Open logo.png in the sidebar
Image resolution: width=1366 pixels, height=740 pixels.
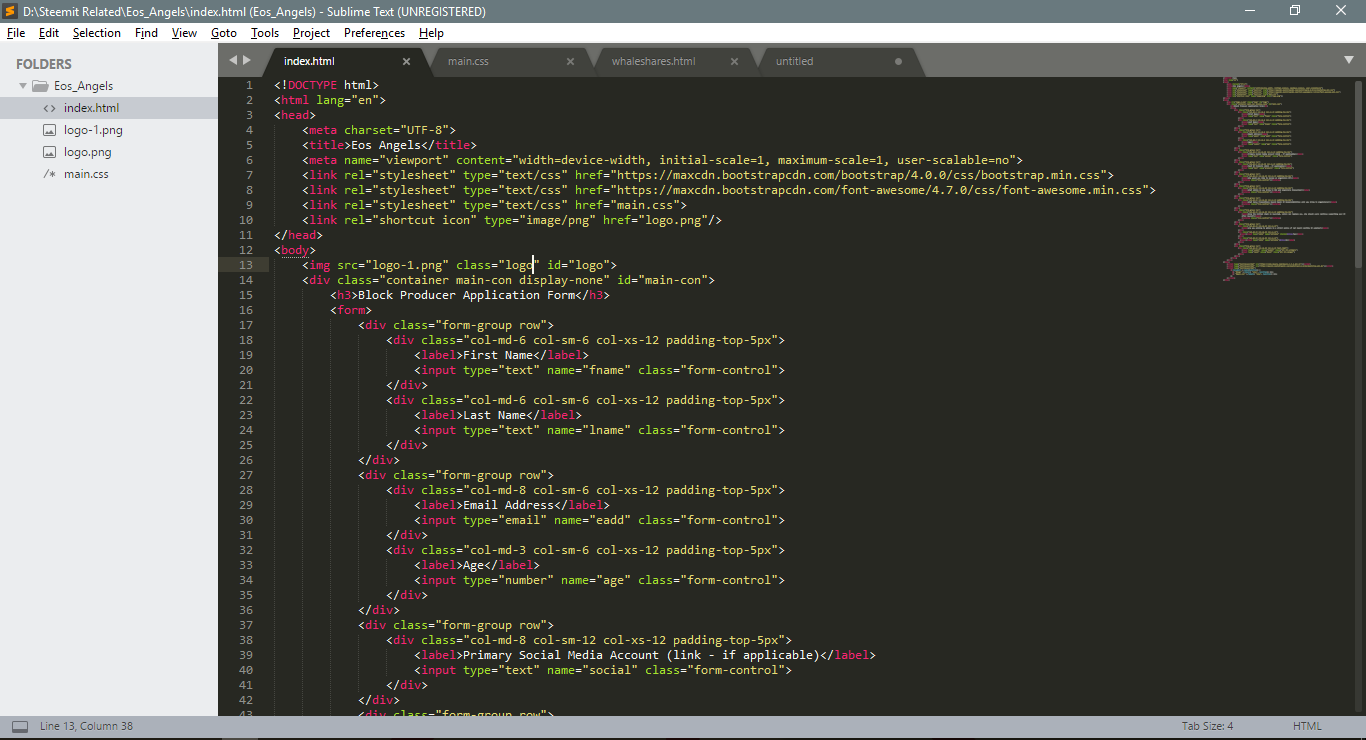point(109,152)
